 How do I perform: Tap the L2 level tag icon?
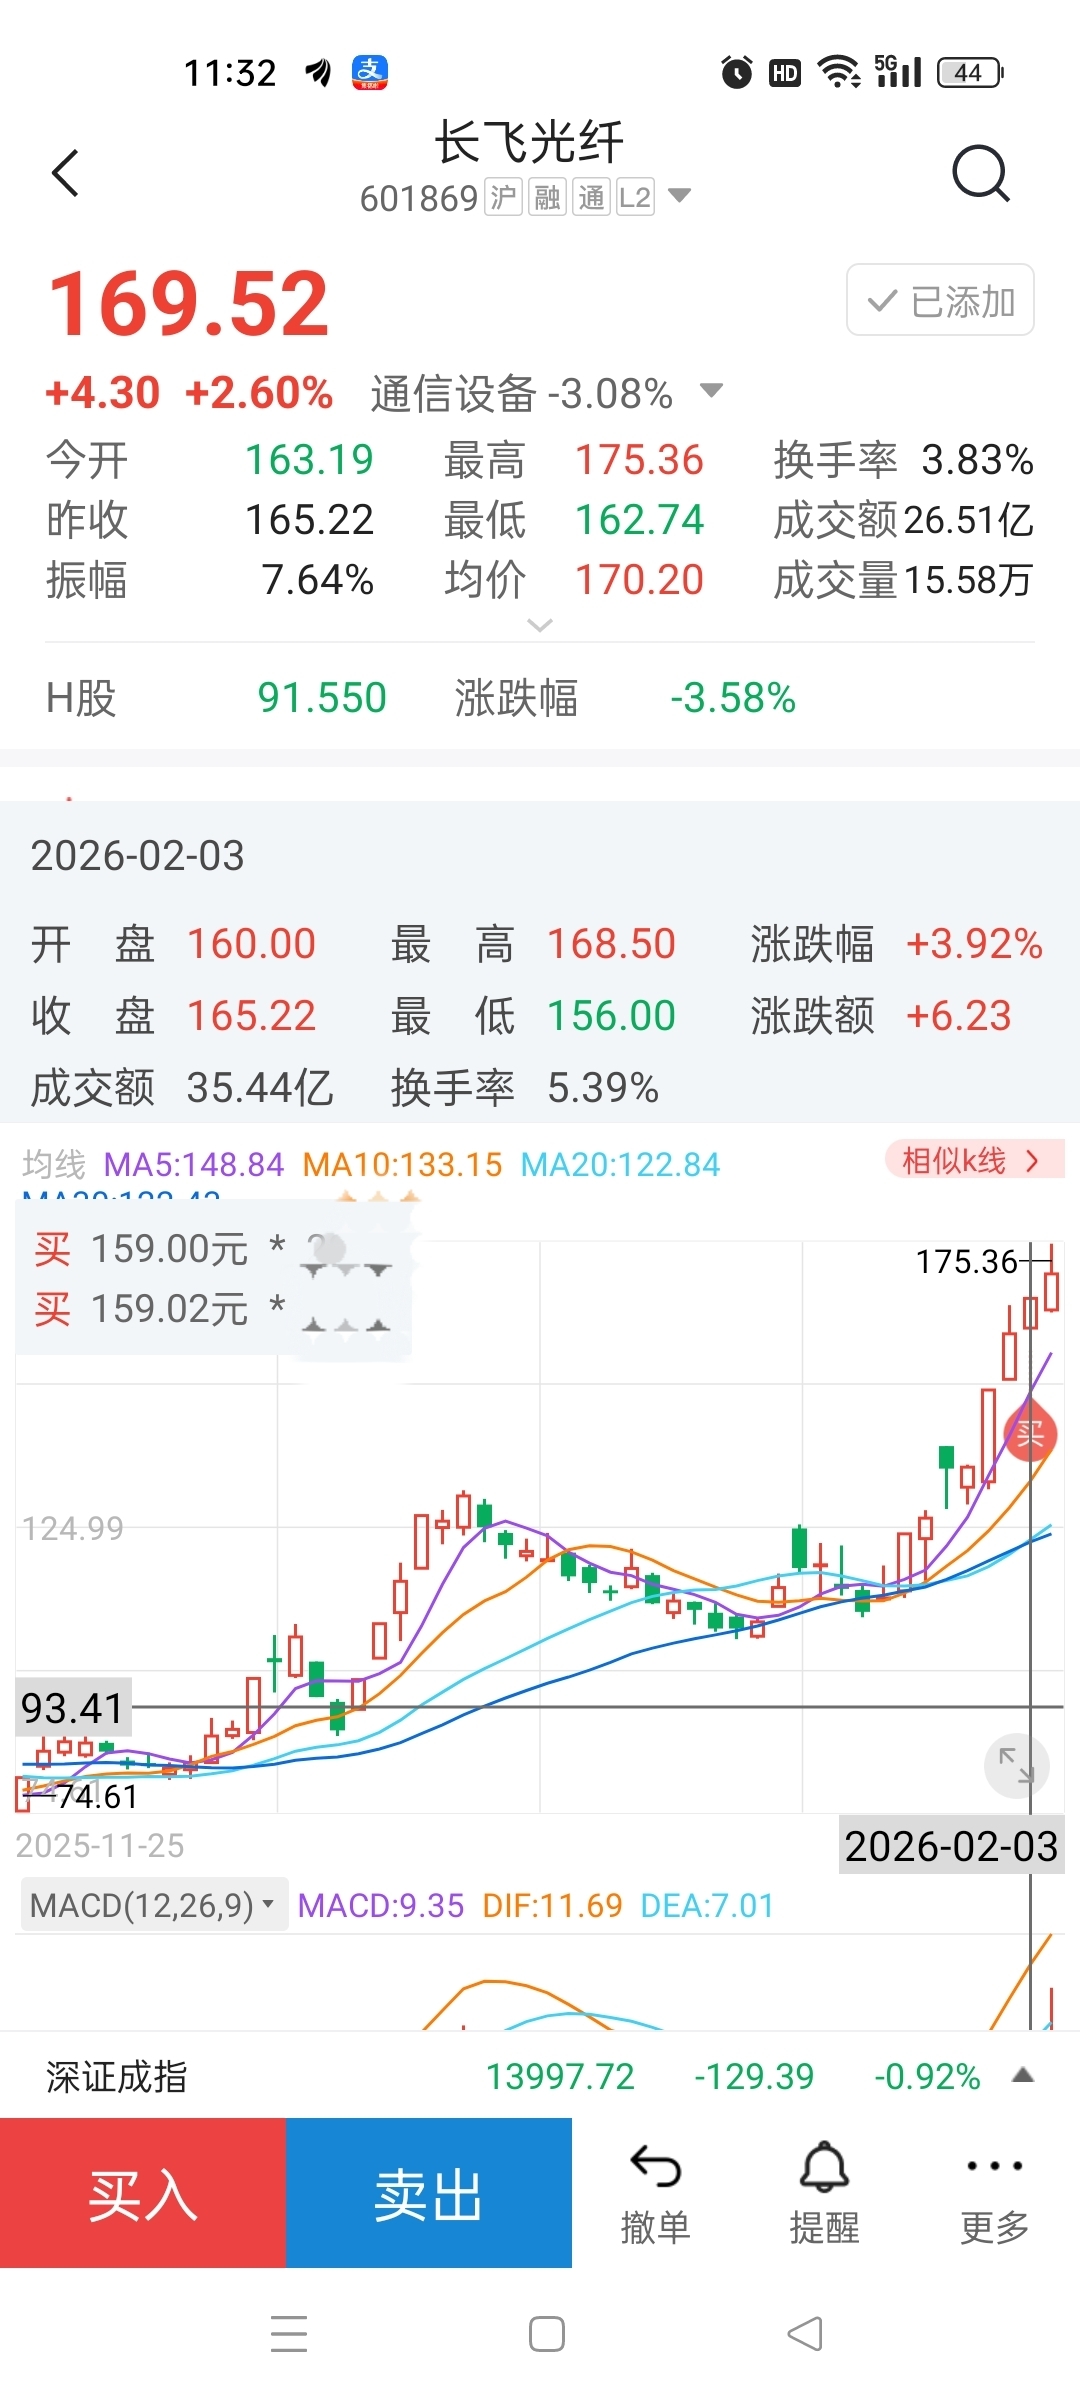pyautogui.click(x=635, y=197)
